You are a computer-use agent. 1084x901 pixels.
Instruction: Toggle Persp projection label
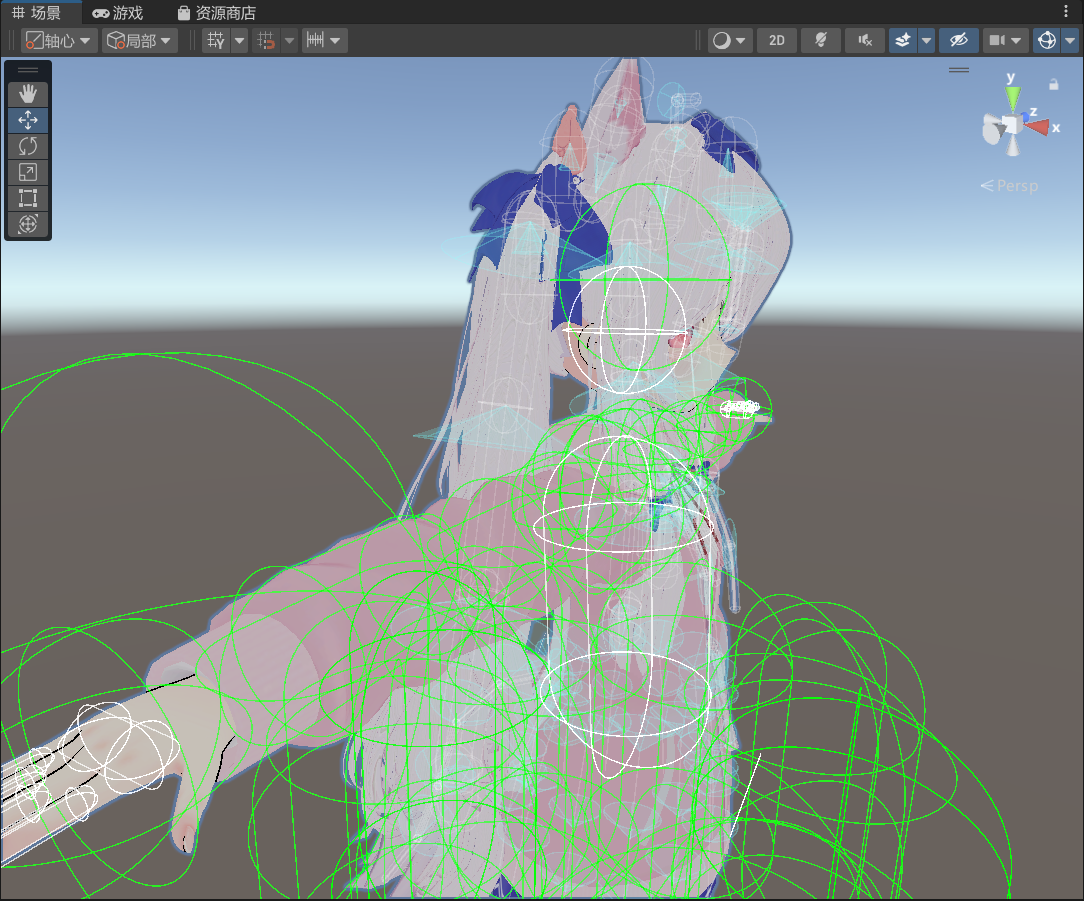[1009, 185]
